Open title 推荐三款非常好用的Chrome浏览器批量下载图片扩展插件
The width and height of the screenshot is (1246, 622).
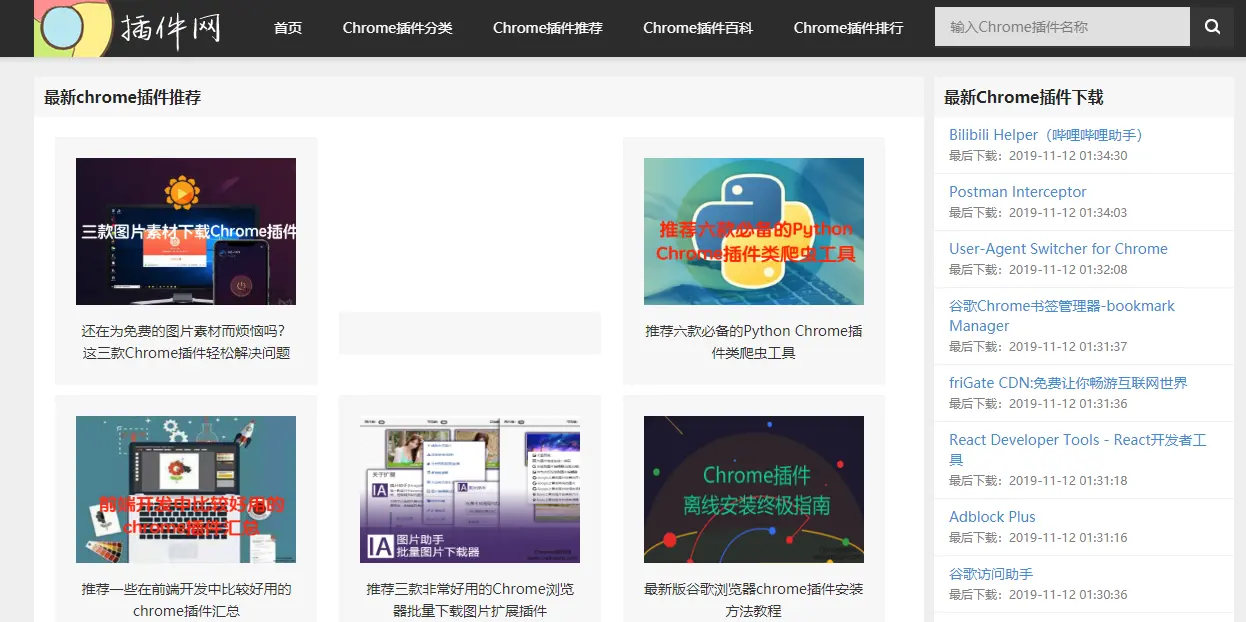pos(470,599)
